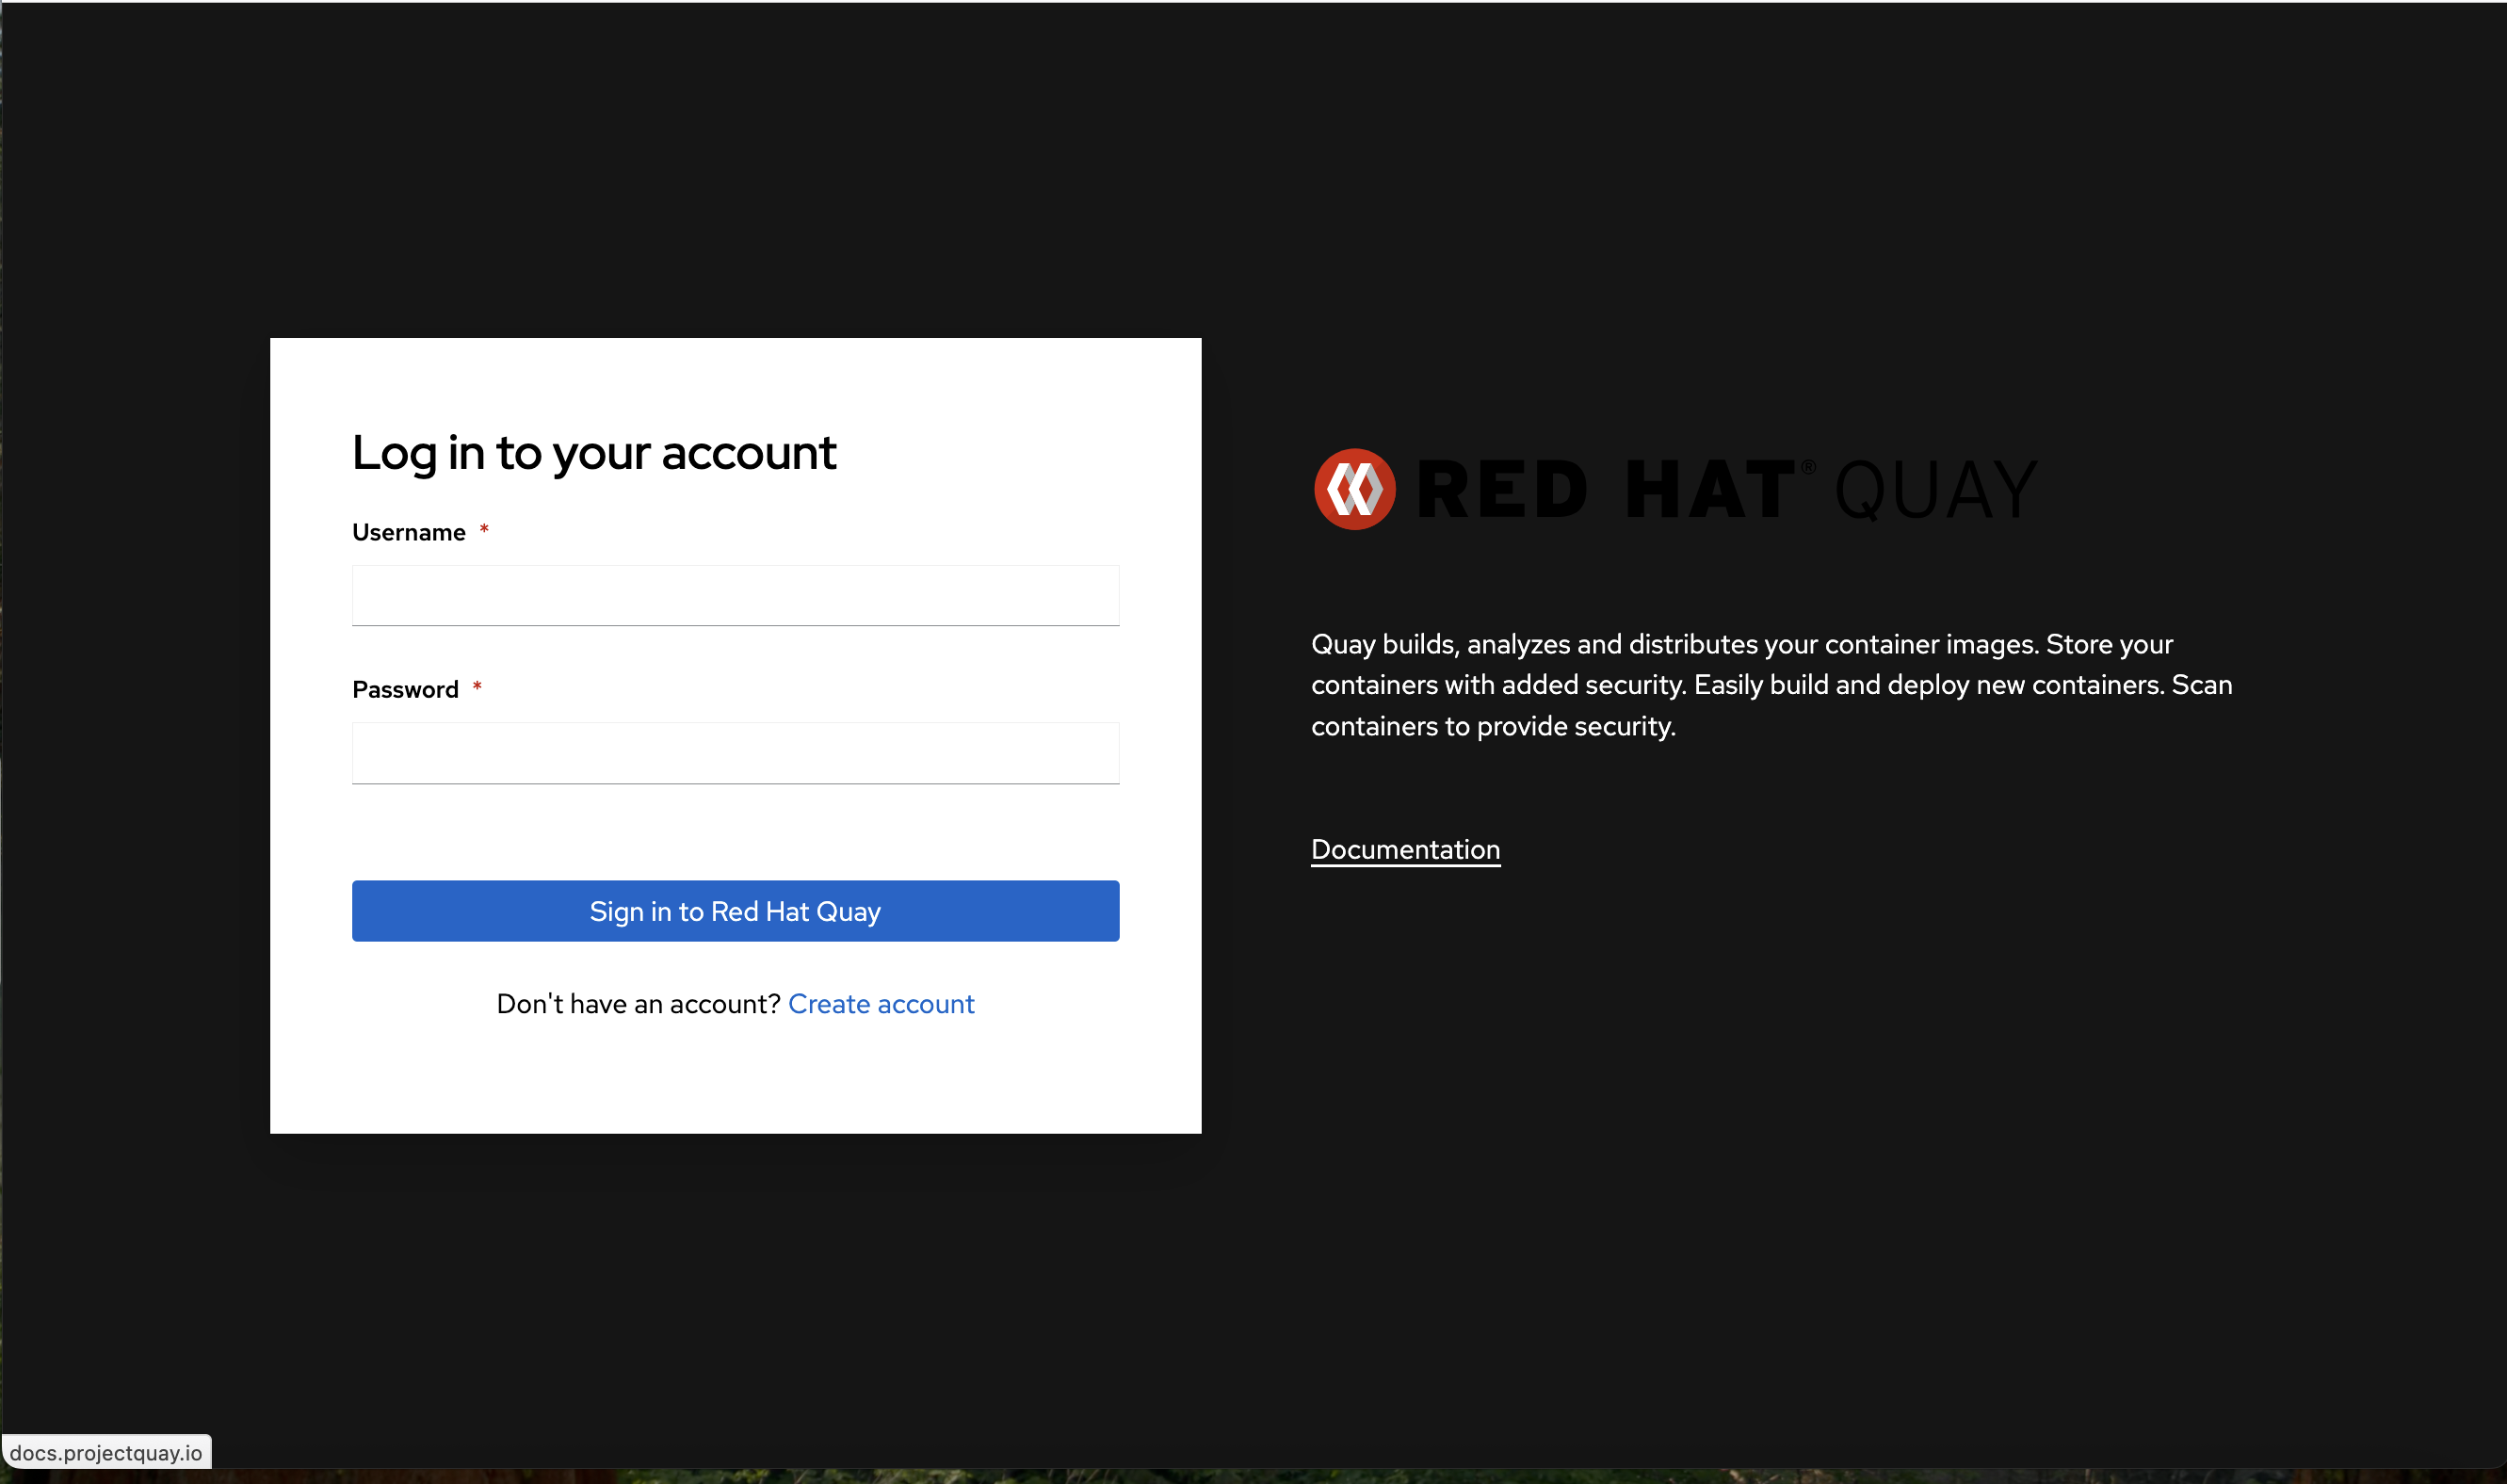The width and height of the screenshot is (2507, 1484).
Task: Click blank space between Password field and Sign in
Action: (x=735, y=832)
